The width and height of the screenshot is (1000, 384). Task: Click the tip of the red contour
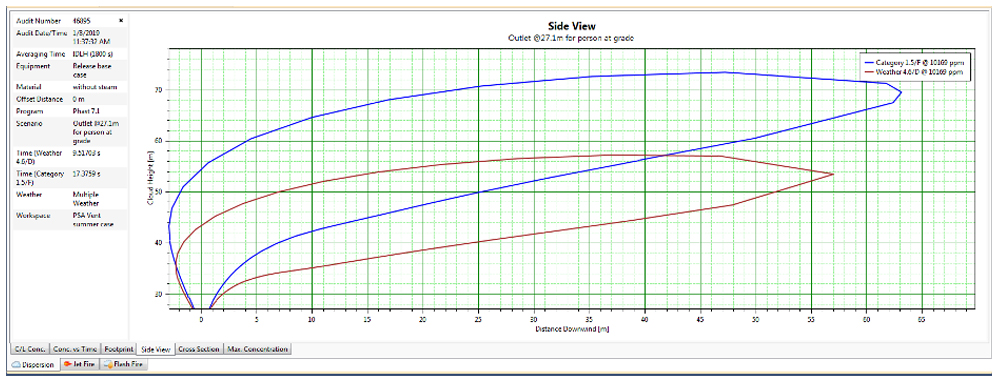click(833, 174)
